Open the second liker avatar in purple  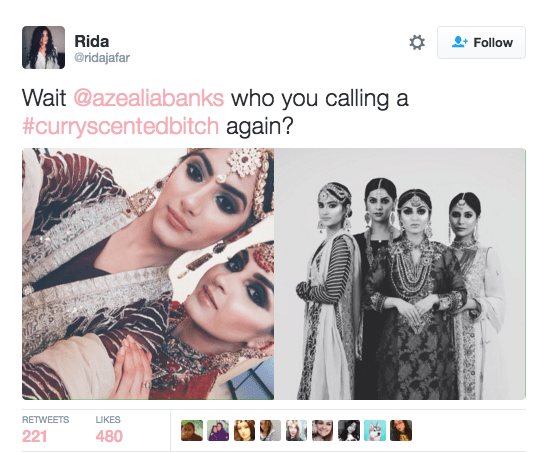point(218,430)
